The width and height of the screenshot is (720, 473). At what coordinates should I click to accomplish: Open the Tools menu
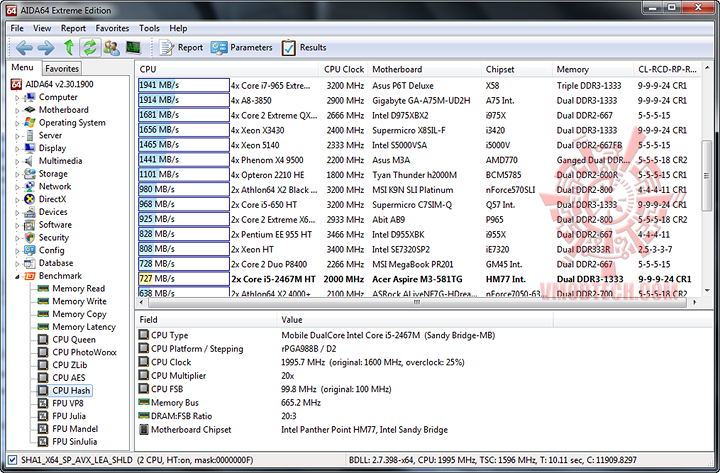(149, 28)
